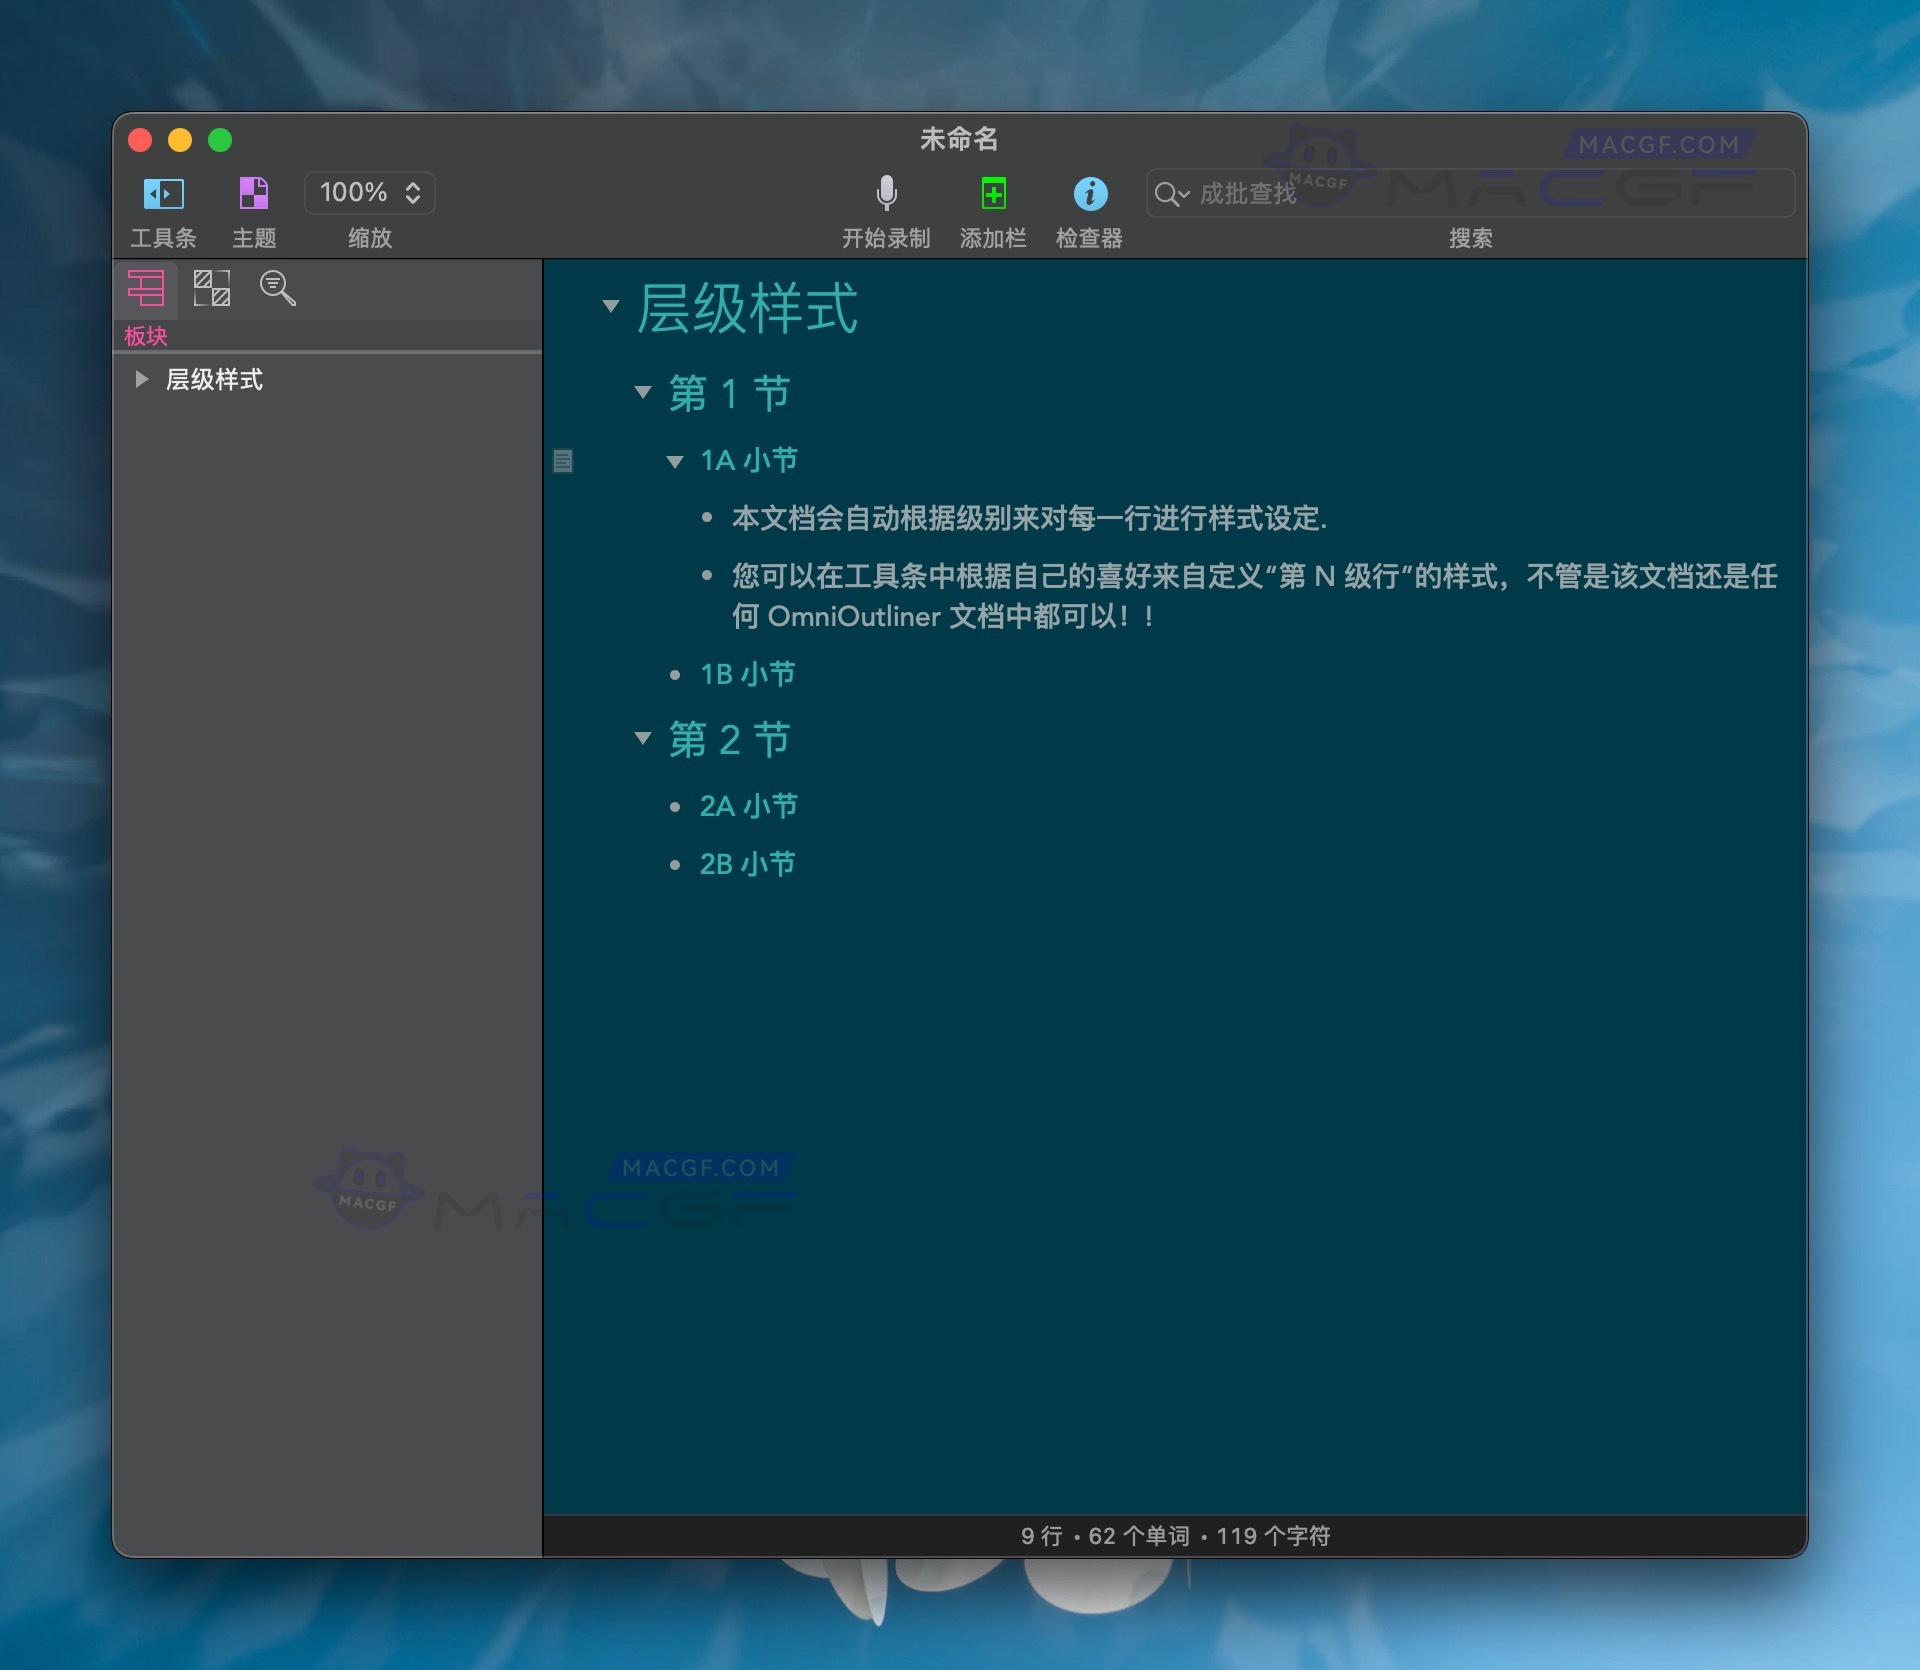Switch to the 板块 tab

coord(146,337)
